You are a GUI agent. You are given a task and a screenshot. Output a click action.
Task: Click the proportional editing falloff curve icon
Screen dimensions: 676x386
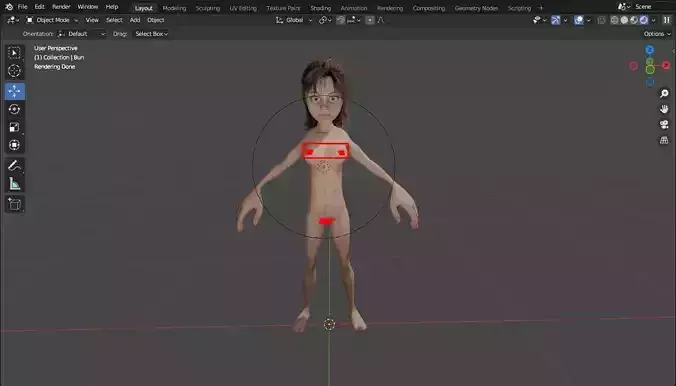tap(382, 20)
